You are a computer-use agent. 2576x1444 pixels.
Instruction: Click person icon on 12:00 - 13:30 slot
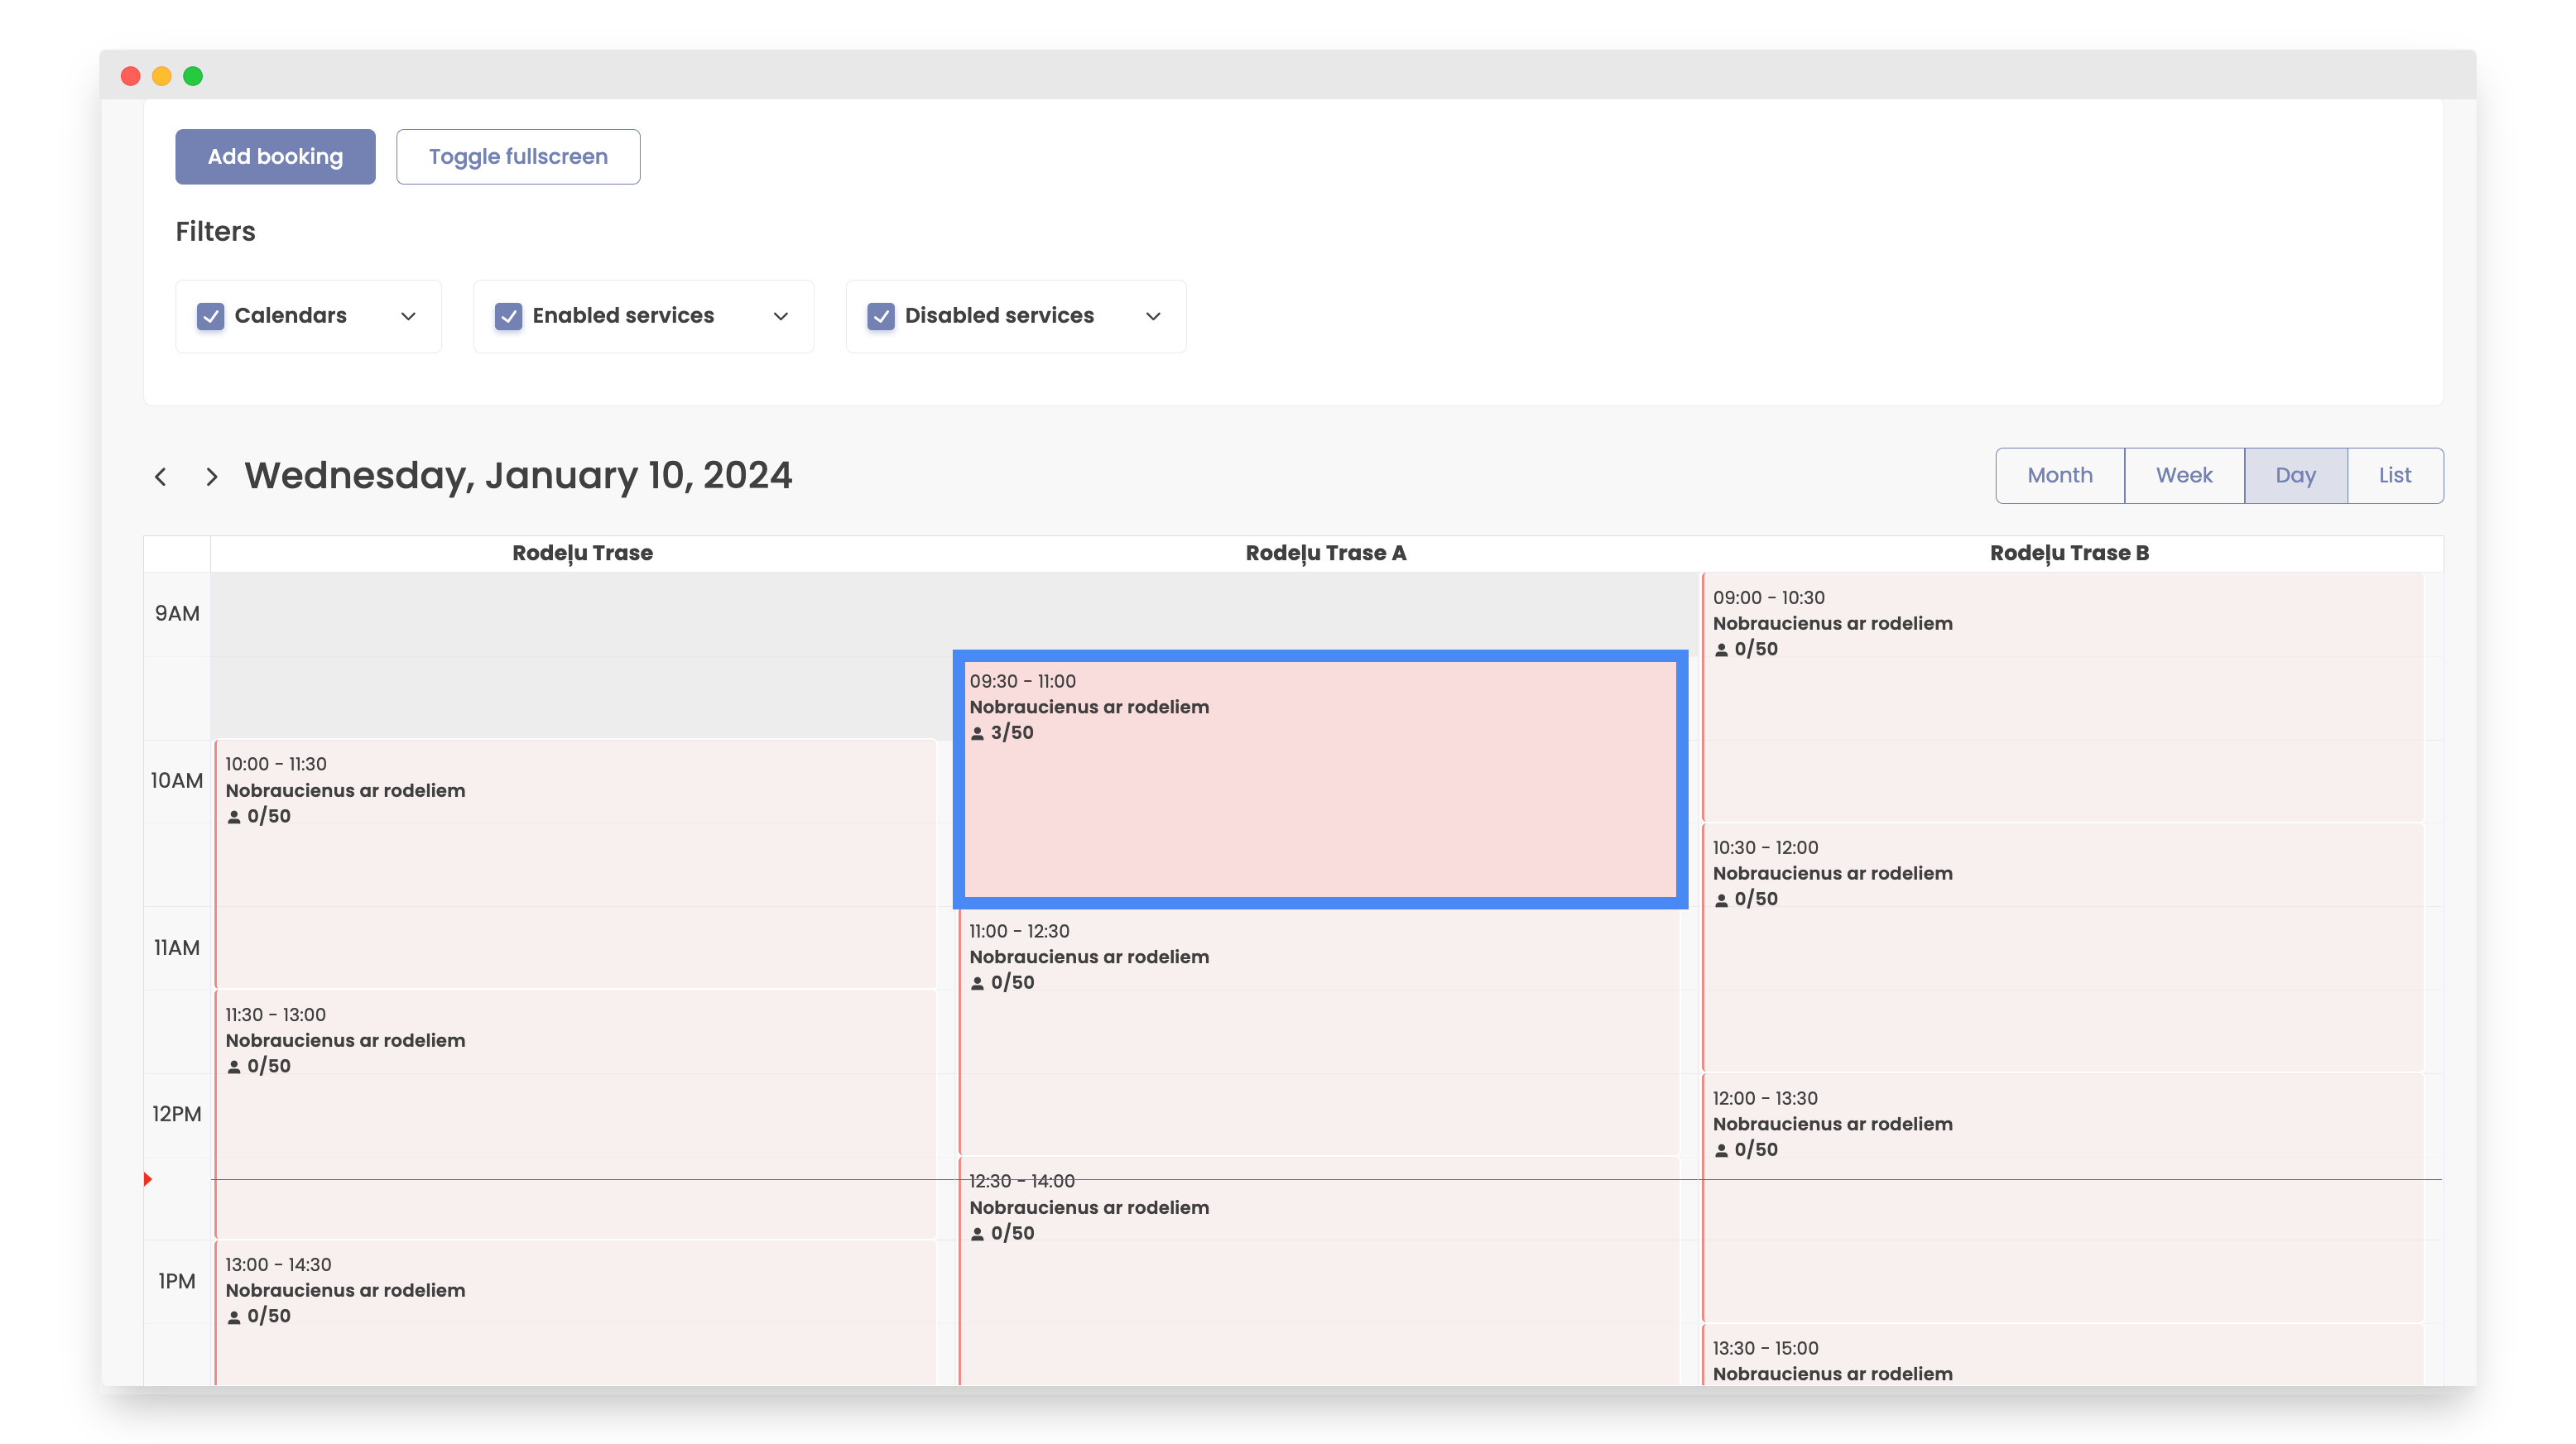1721,1150
